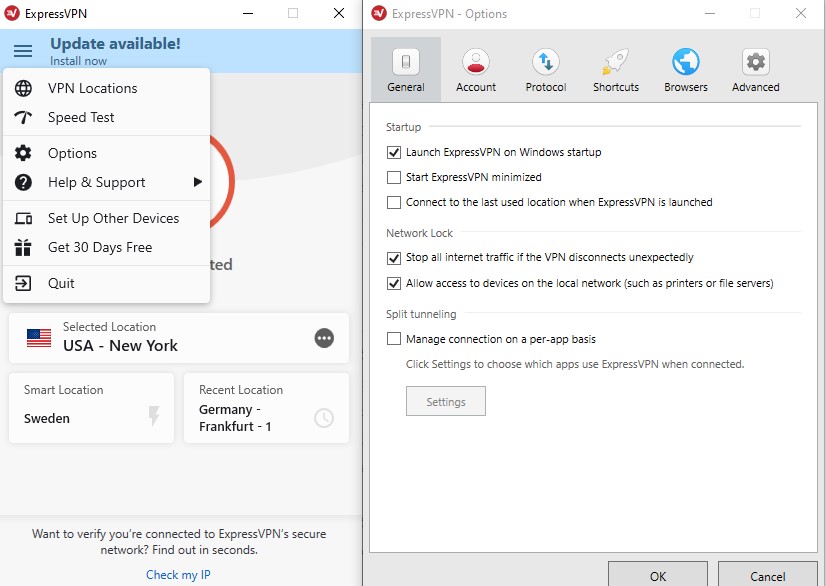
Task: Pick Germany - Frankfurt - 1 recent location
Action: tap(266, 408)
